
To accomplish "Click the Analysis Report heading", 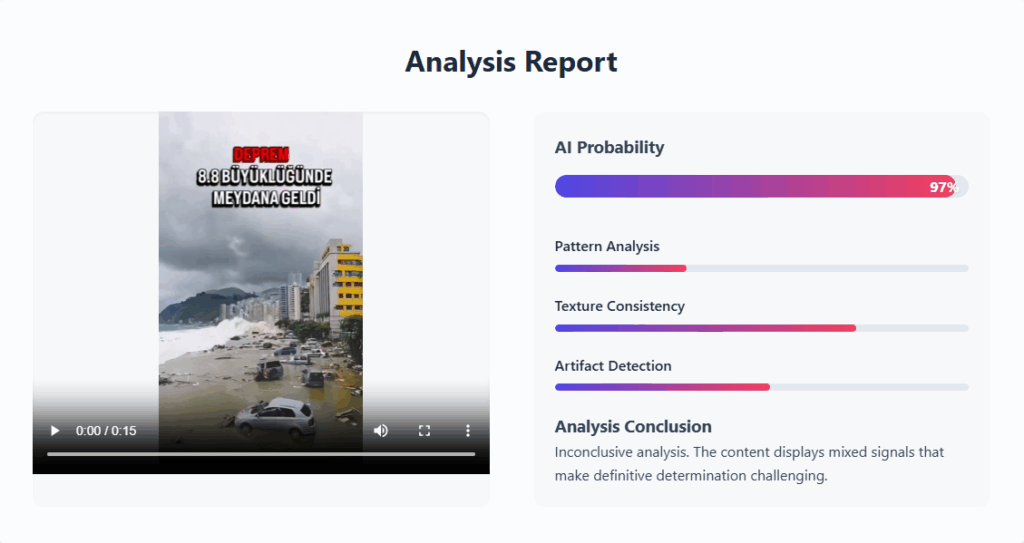I will click(511, 62).
